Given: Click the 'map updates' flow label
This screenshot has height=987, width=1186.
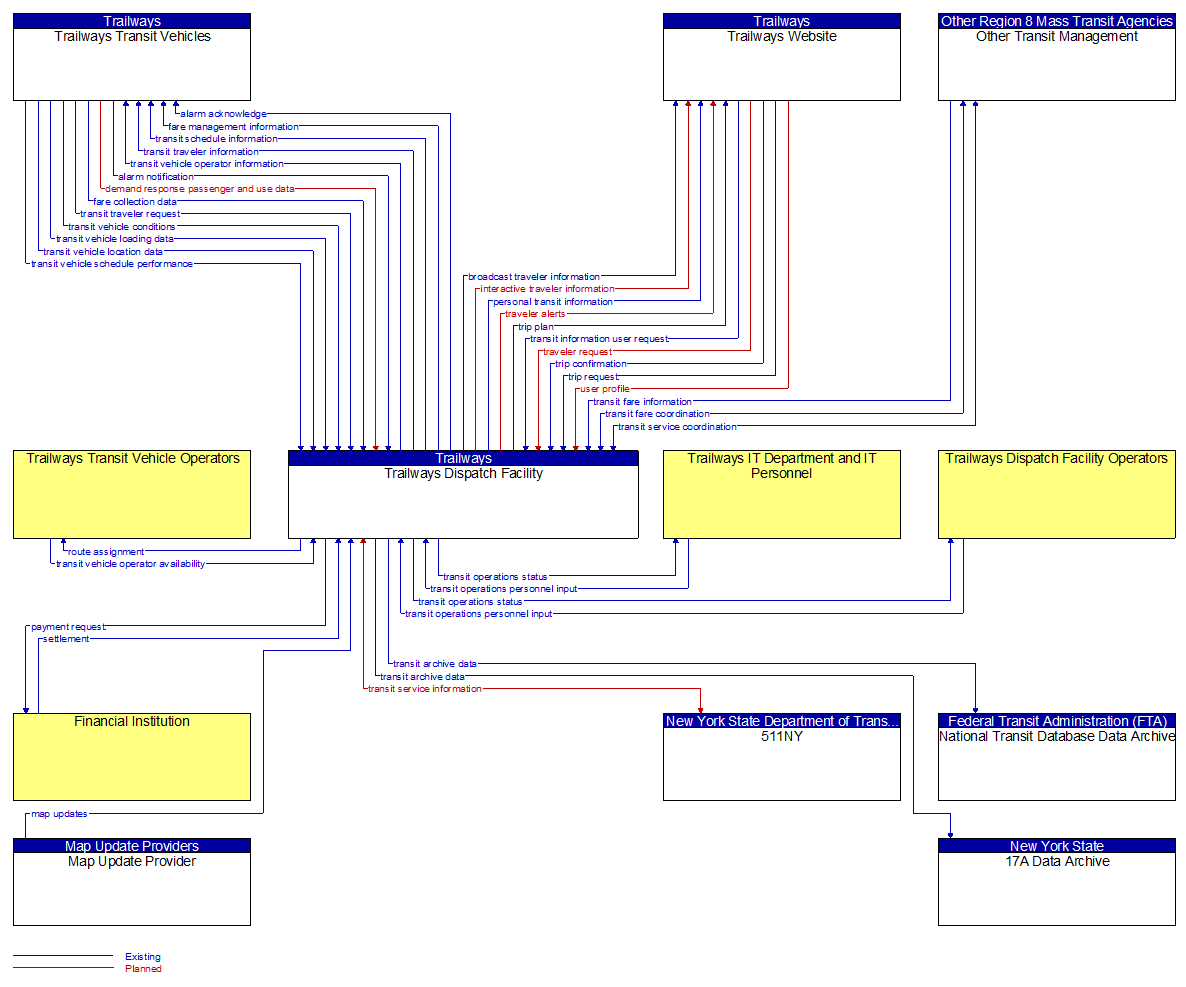Looking at the screenshot, I should tap(59, 814).
